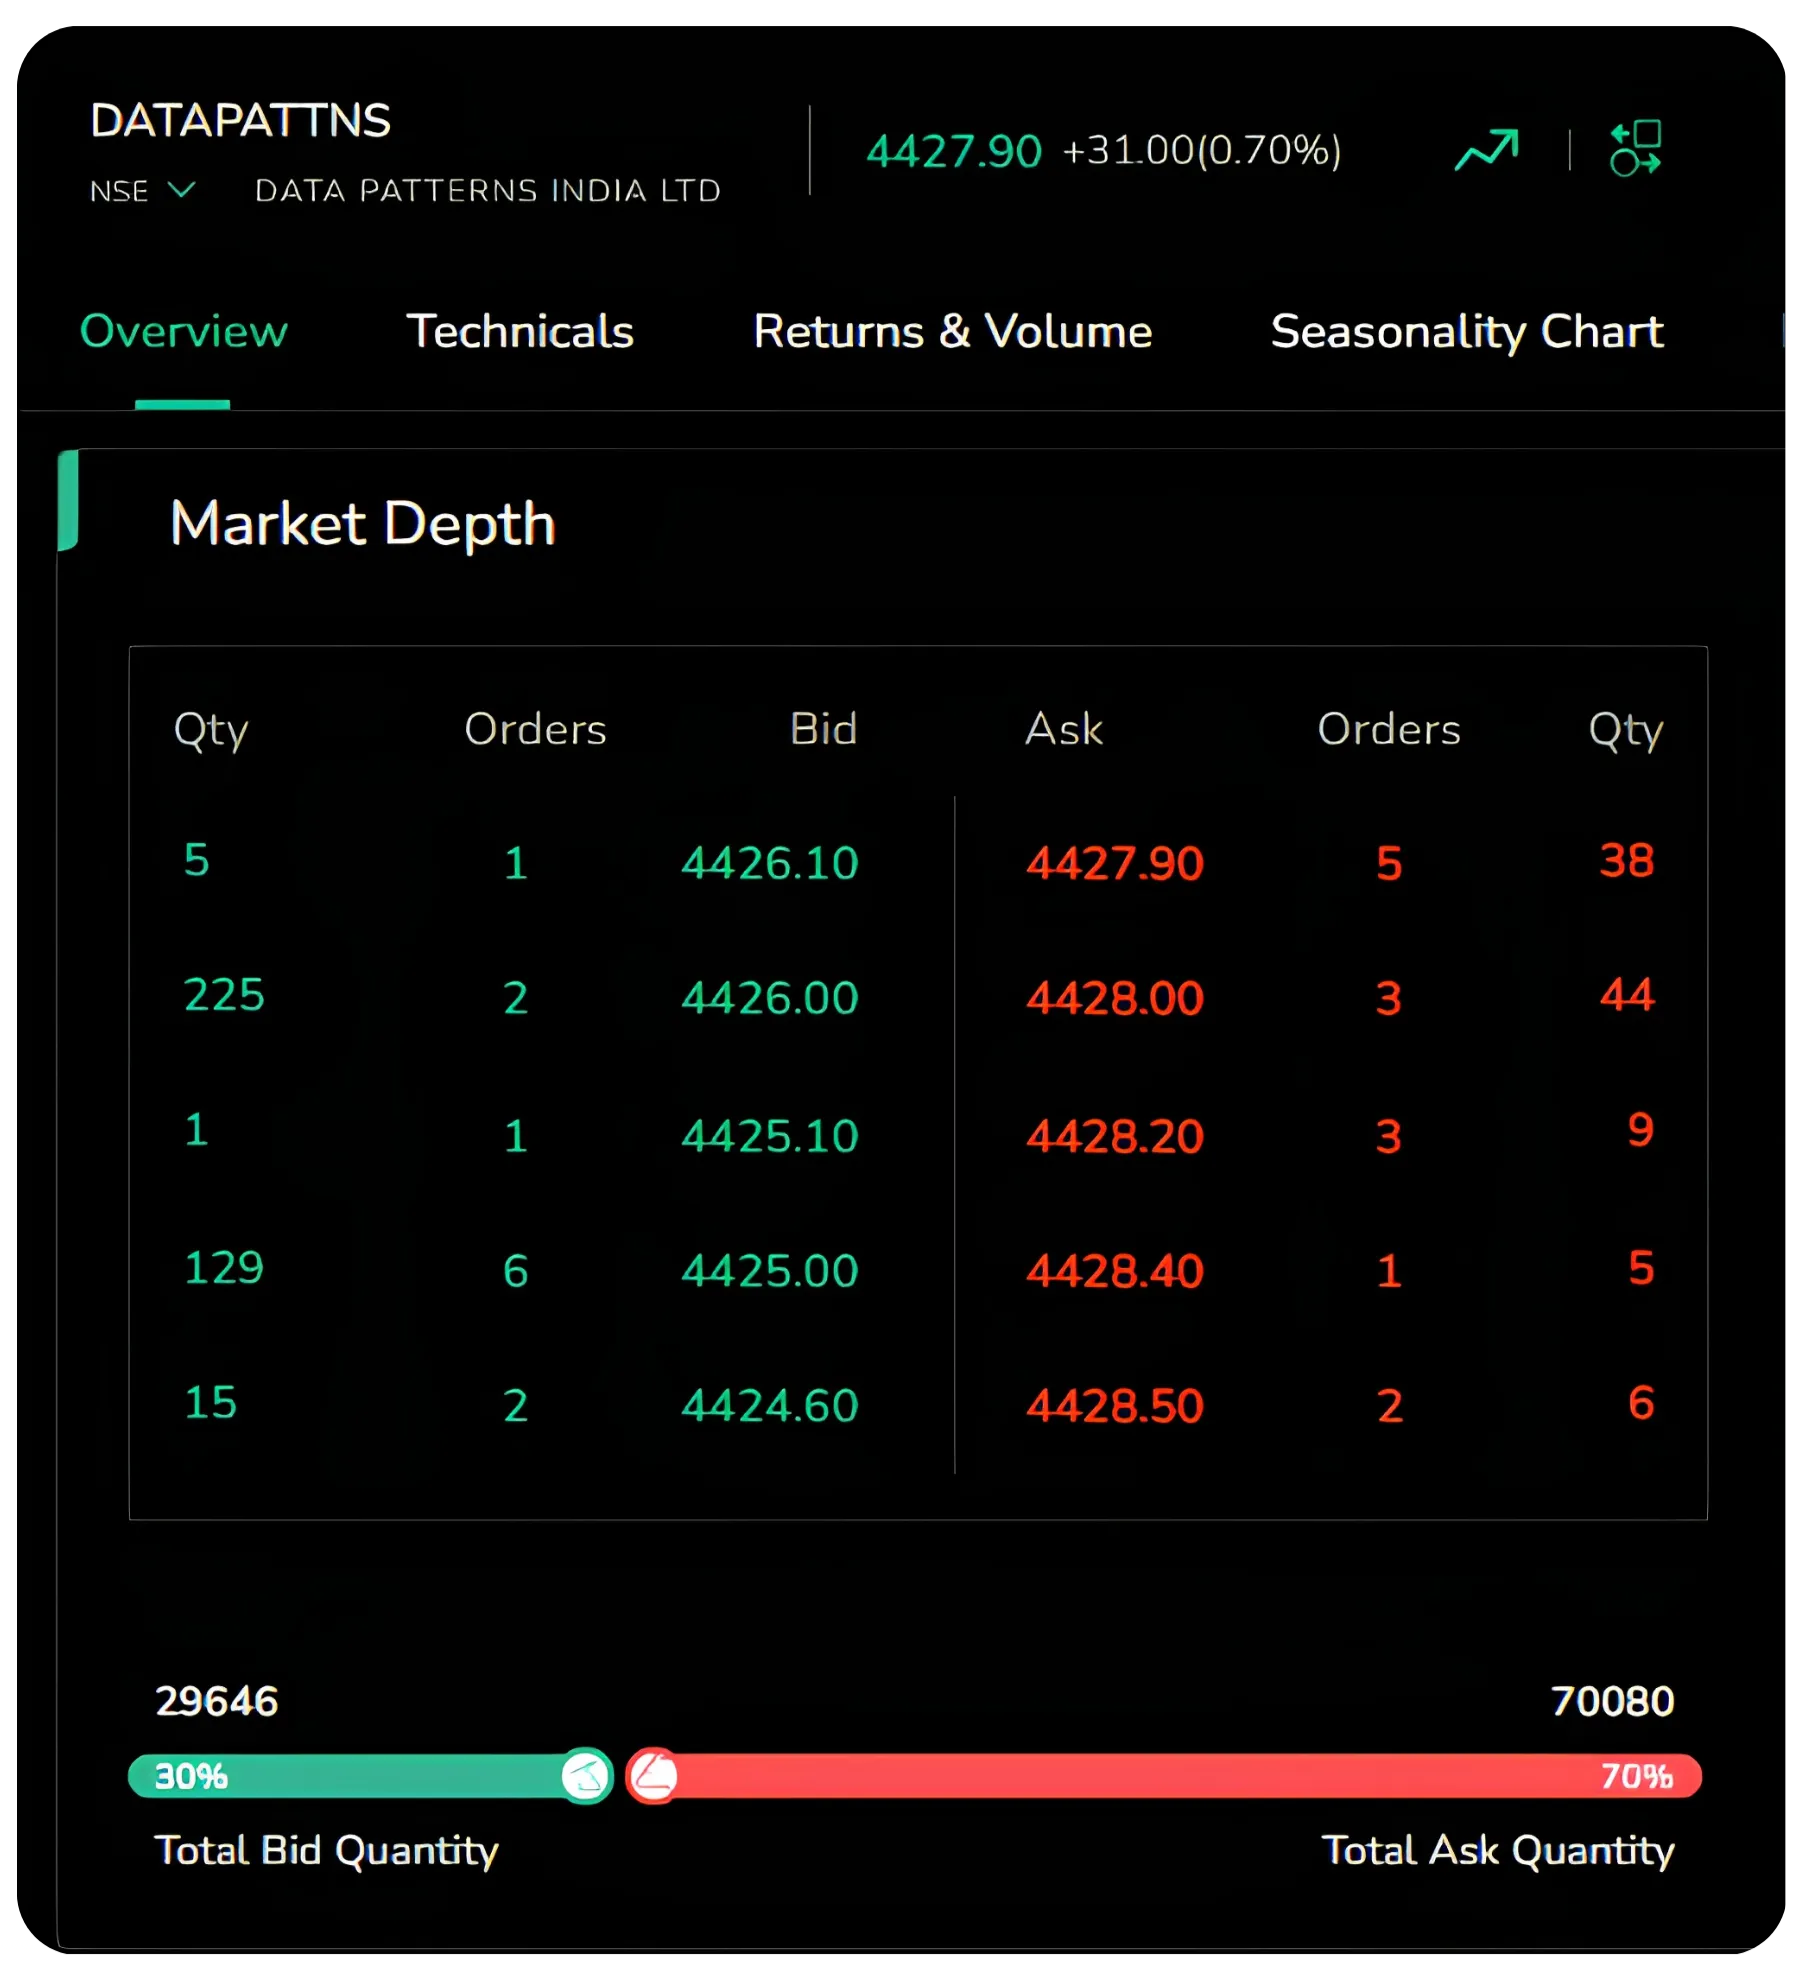Select bid price 4425.00
The height and width of the screenshot is (1976, 1804).
pos(770,1270)
